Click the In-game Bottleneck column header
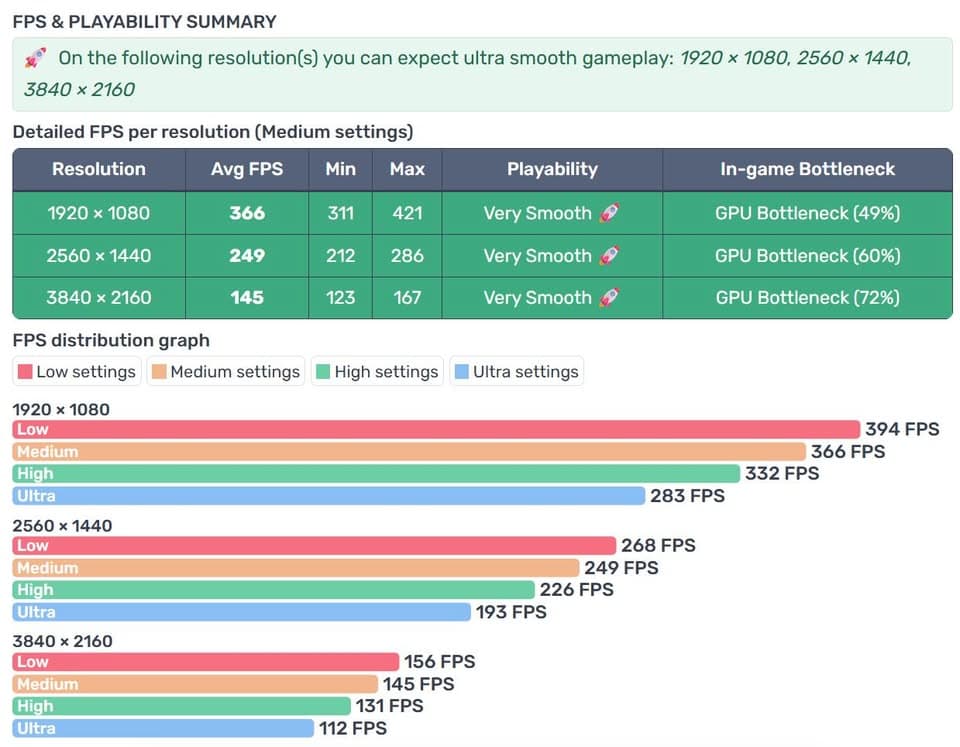The image size is (960, 747). pos(808,170)
